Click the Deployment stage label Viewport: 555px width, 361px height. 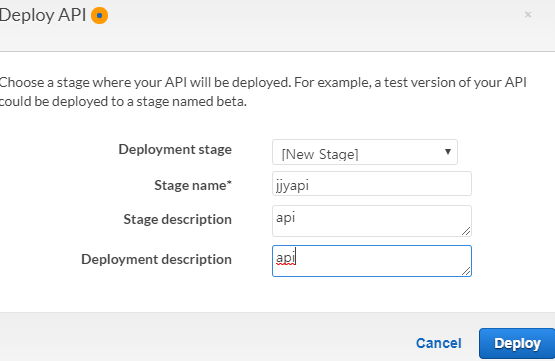pos(175,150)
